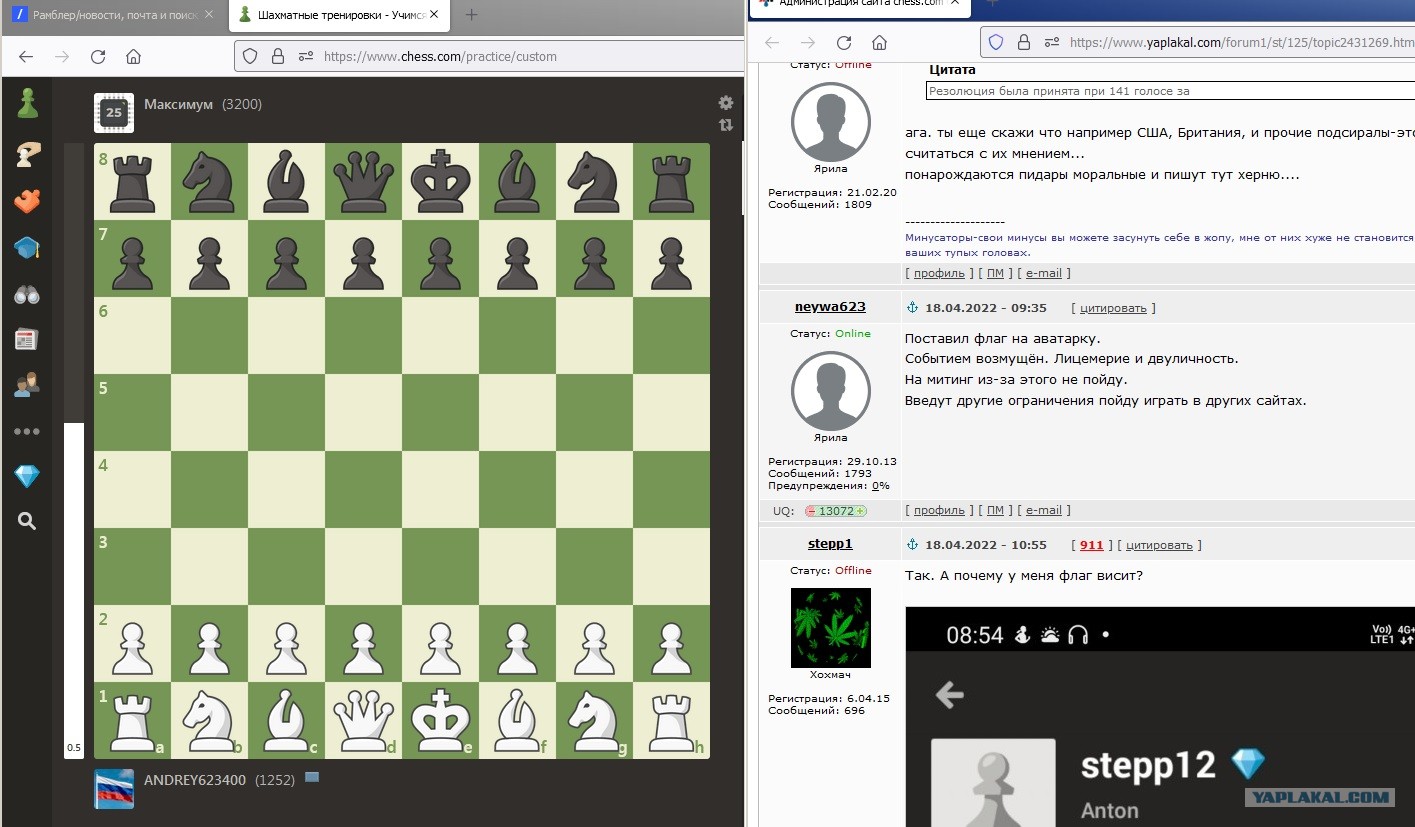Image resolution: width=1415 pixels, height=827 pixels.
Task: Open профиль link below neywa623's post
Action: [939, 510]
